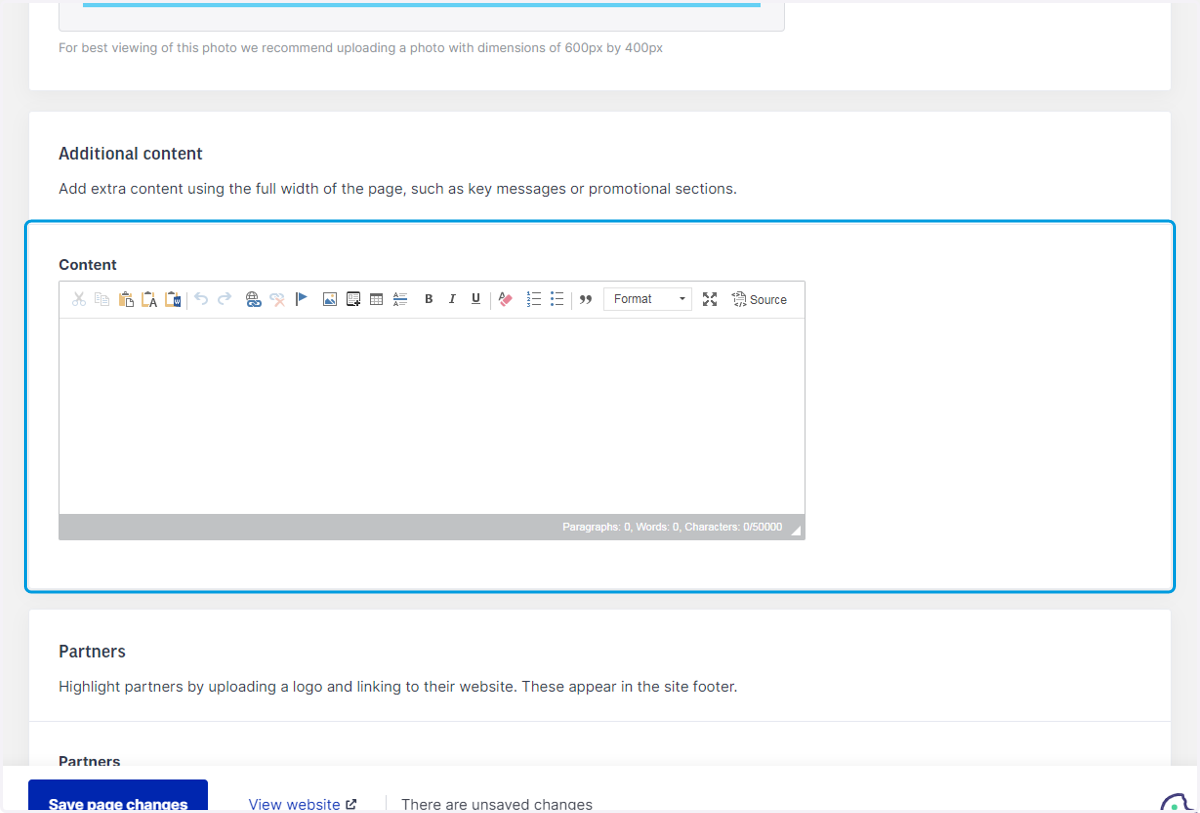
Task: Click Save page changes button
Action: pos(118,796)
